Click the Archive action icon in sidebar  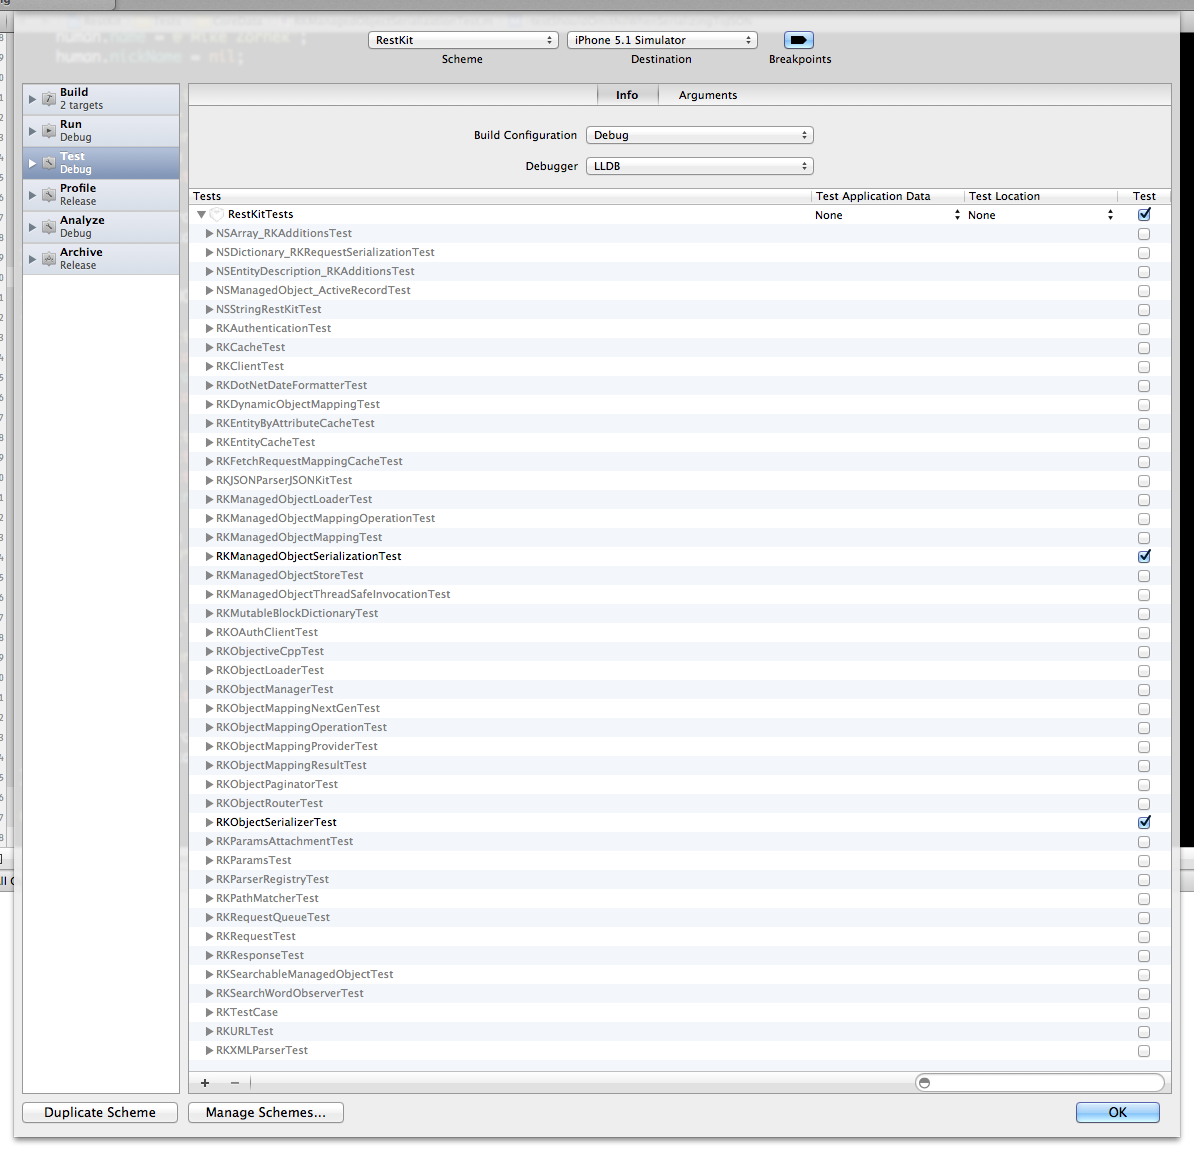click(49, 259)
